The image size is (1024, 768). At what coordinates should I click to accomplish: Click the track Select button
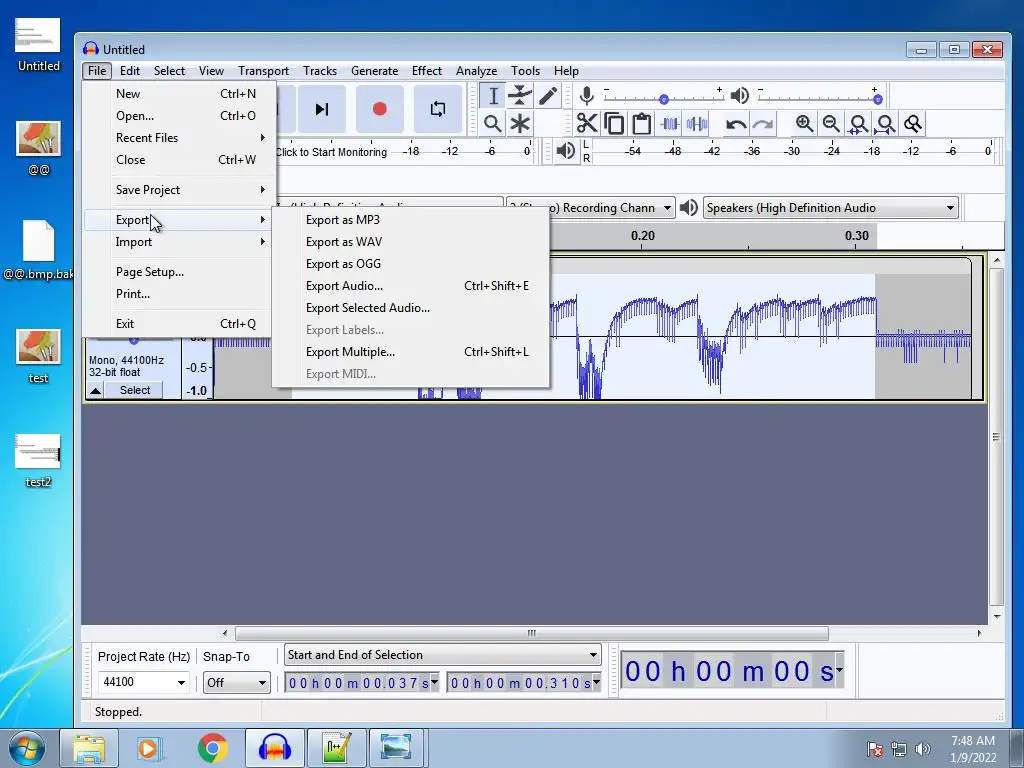coord(135,390)
